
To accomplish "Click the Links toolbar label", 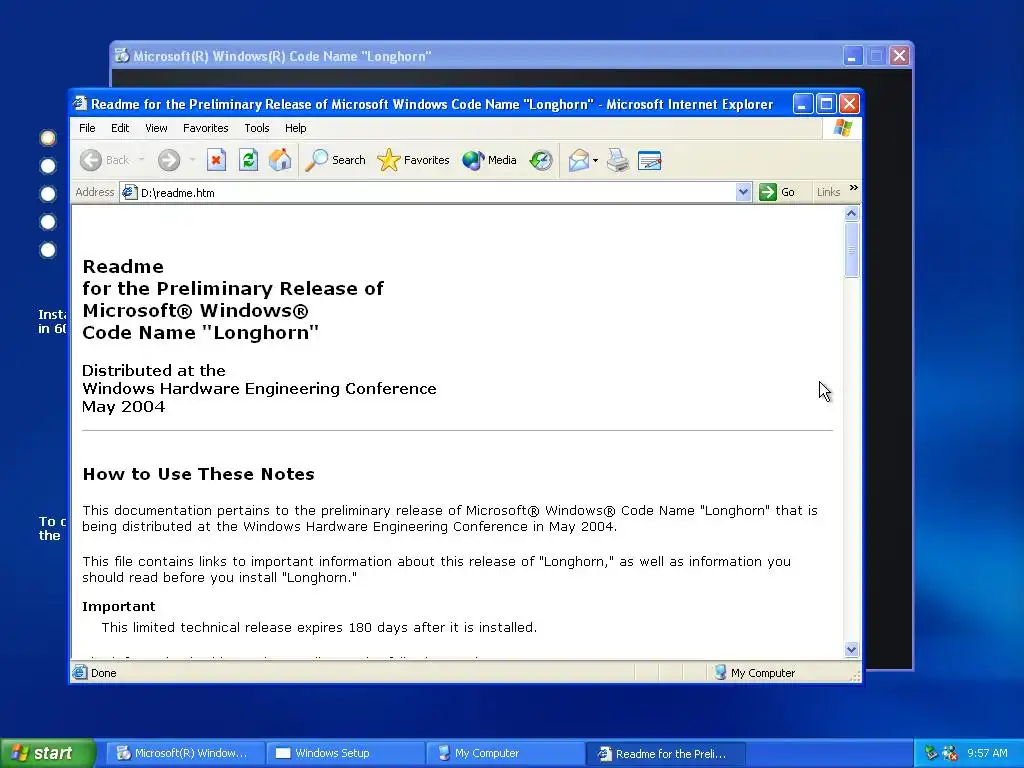I will (828, 192).
